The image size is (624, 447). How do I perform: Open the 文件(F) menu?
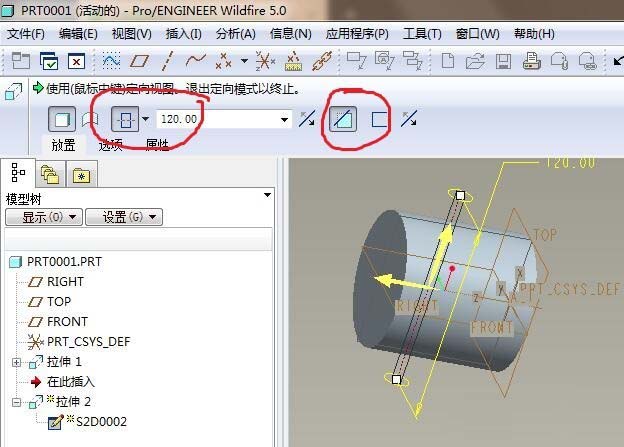[x=25, y=34]
